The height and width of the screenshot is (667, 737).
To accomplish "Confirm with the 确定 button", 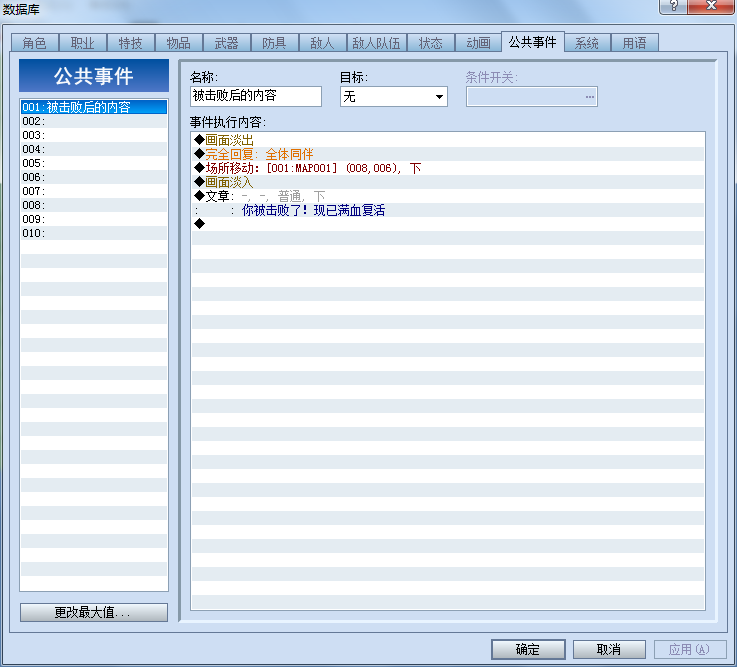I will click(528, 649).
